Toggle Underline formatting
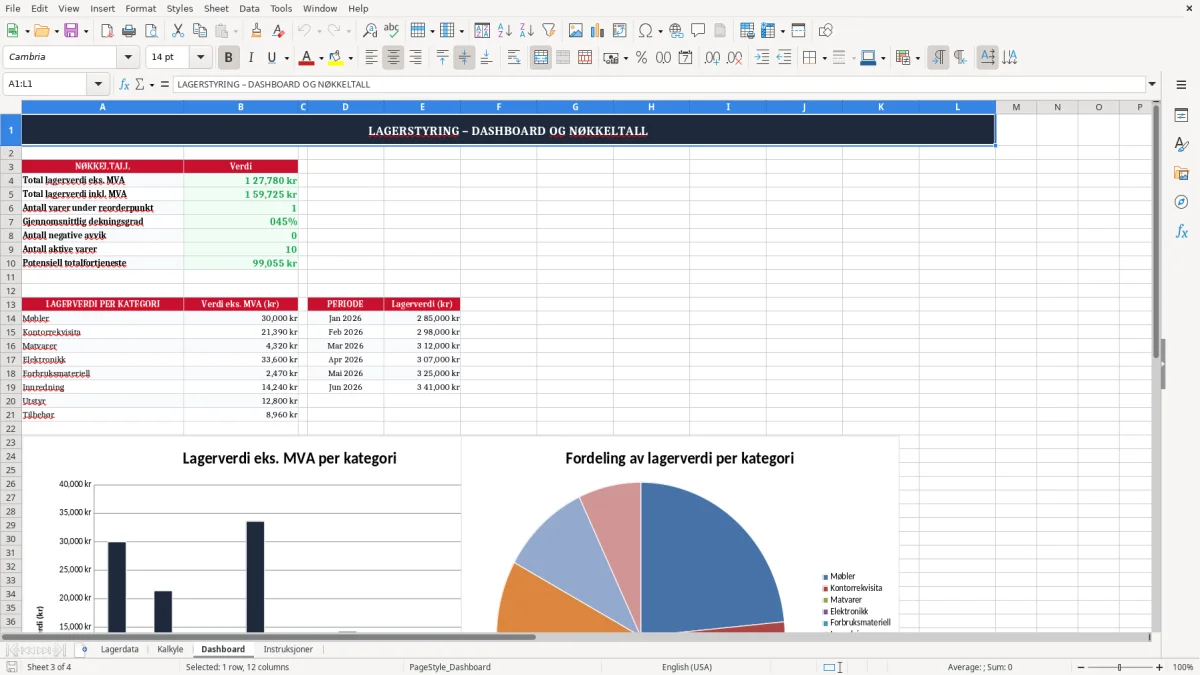Screen dimensions: 1200x675 (x=271, y=58)
